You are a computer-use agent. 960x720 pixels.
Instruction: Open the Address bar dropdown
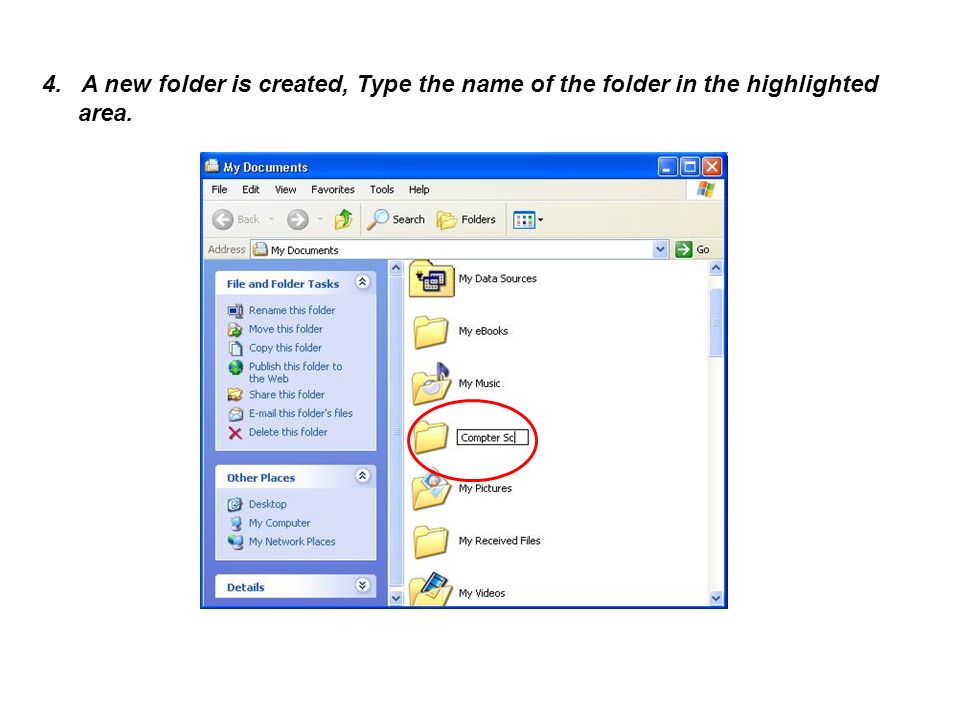[660, 249]
